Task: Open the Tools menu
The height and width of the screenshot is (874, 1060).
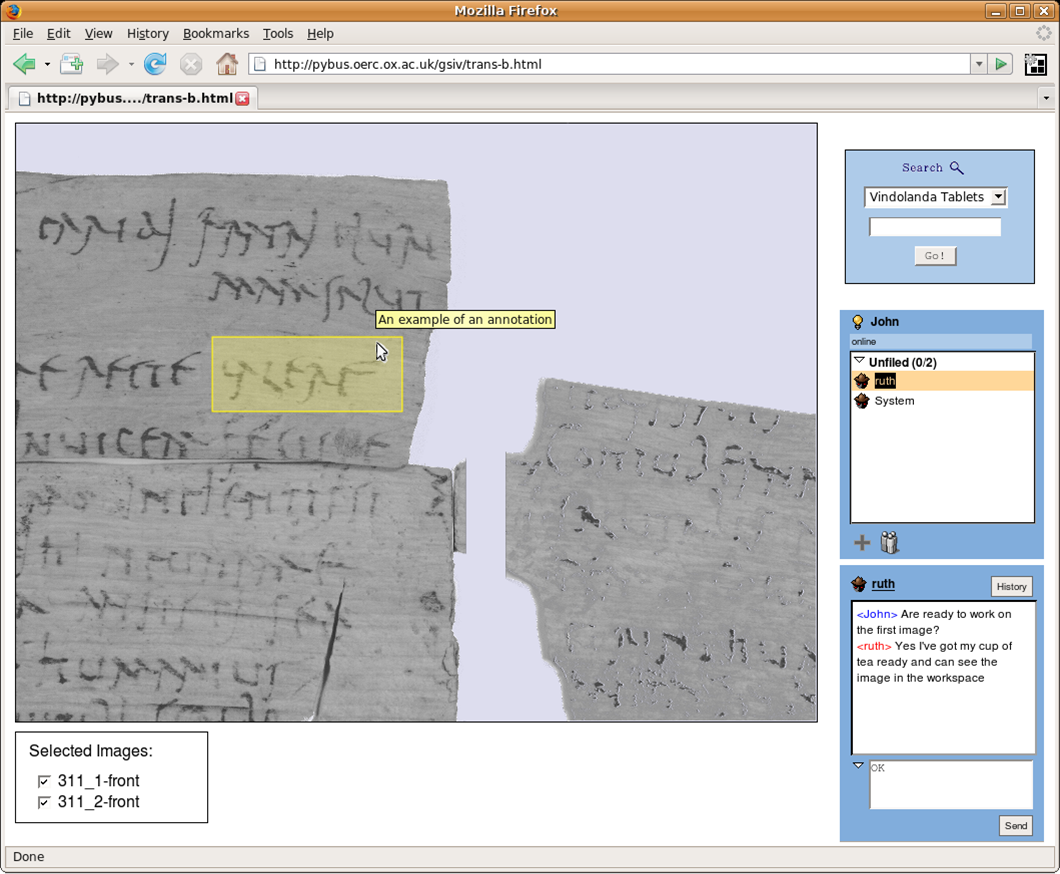Action: 278,33
